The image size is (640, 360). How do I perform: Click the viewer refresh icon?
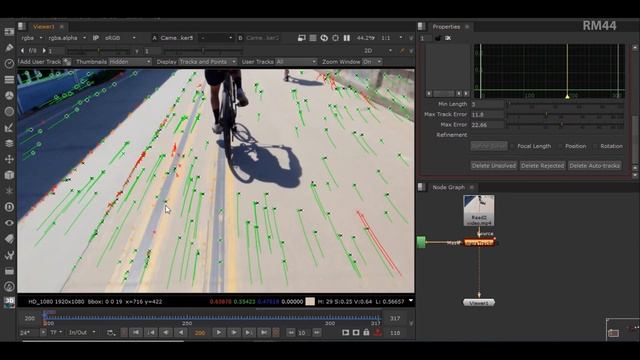click(x=324, y=38)
